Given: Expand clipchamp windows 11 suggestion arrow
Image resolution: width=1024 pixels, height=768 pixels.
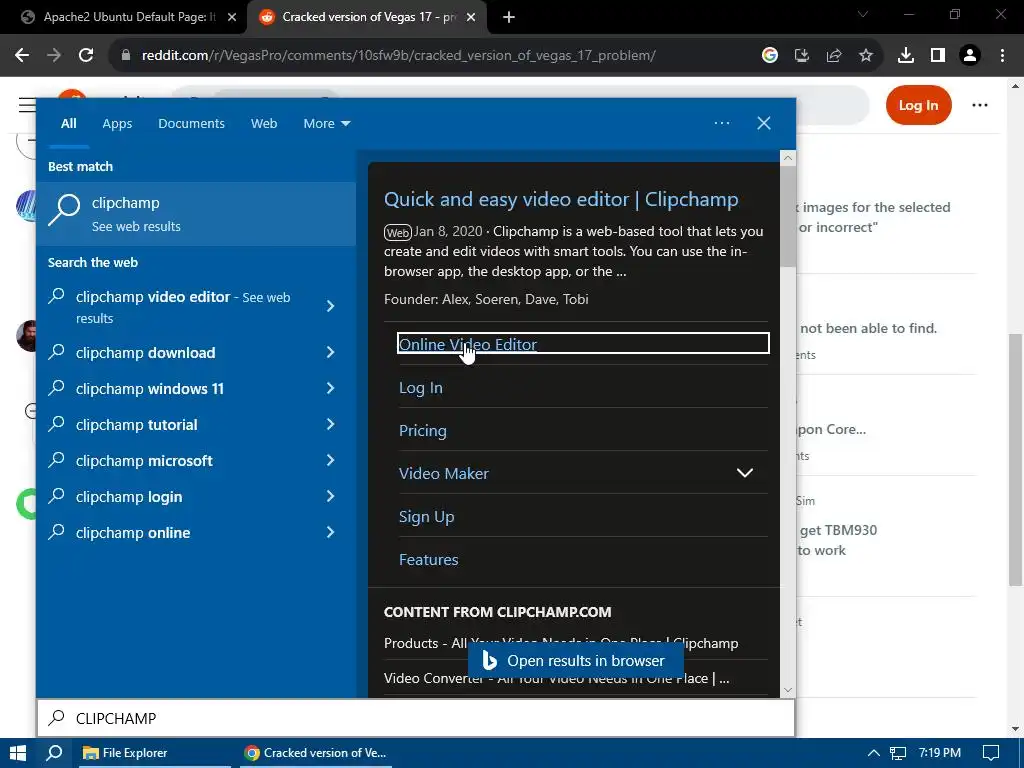Looking at the screenshot, I should pos(330,389).
